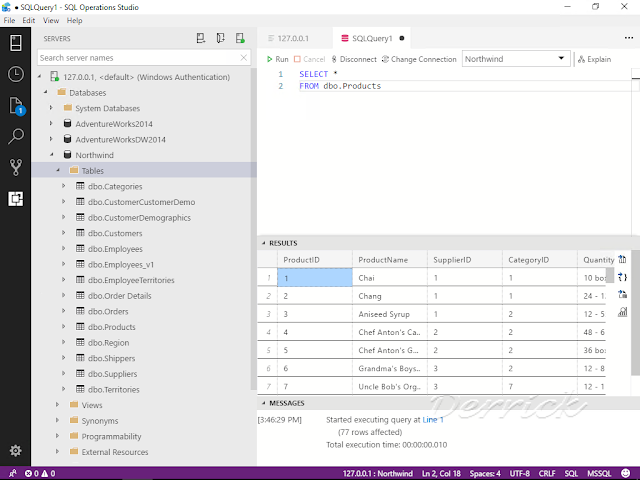Open the Task History clock icon
Screen dimensions: 640x480
pos(16,74)
